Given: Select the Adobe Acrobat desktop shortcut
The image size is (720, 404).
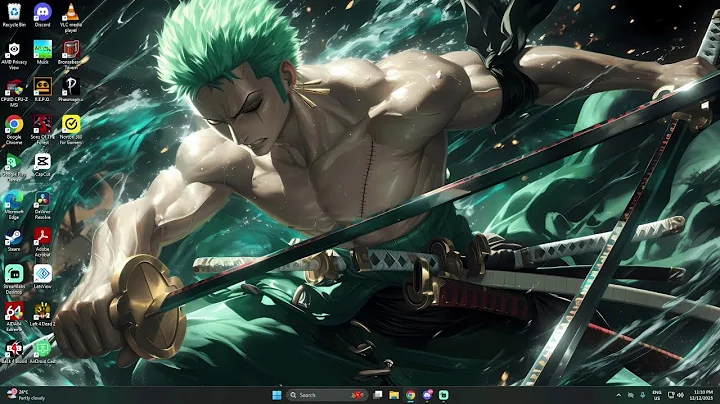Looking at the screenshot, I should click(42, 242).
